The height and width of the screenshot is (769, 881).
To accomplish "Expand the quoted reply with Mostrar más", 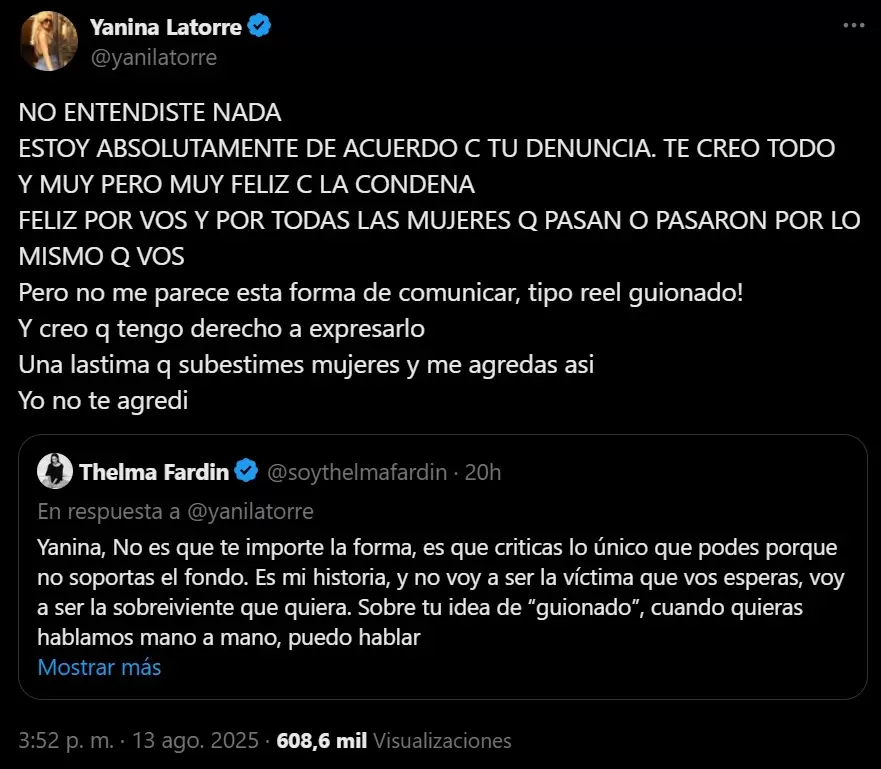I will click(99, 667).
